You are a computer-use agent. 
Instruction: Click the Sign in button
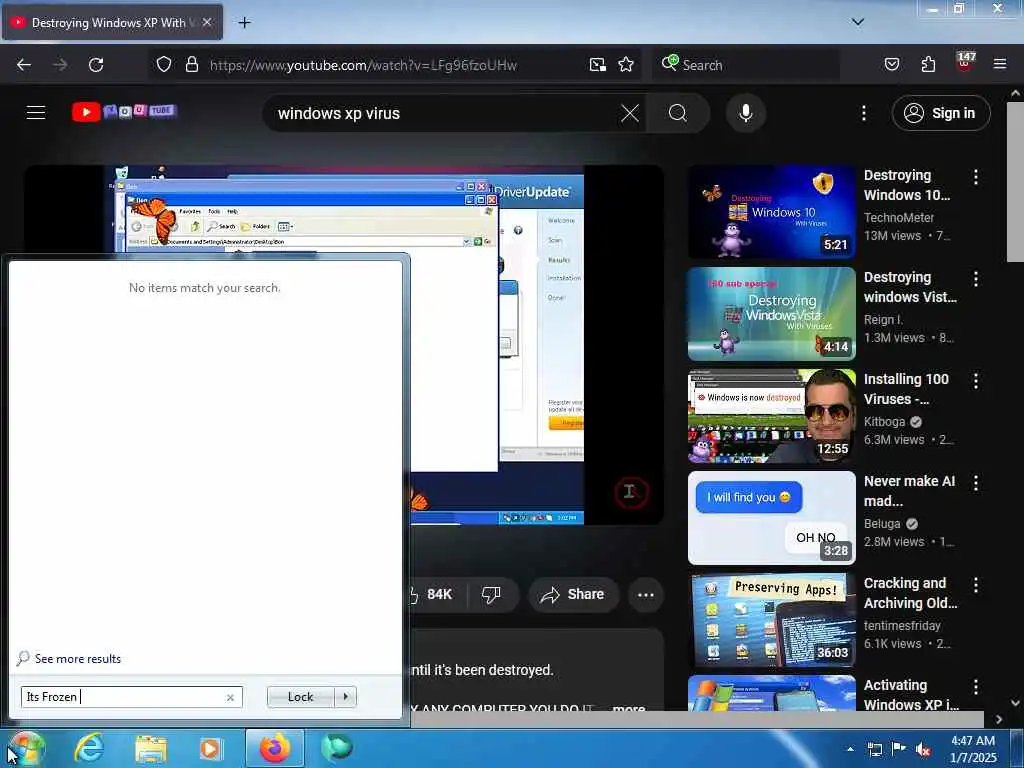[941, 113]
